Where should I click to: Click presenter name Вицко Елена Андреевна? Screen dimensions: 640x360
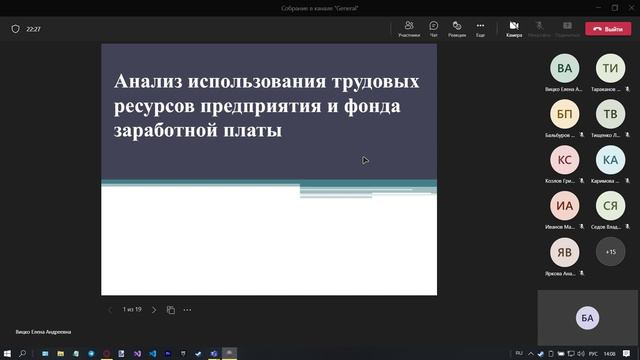43,332
